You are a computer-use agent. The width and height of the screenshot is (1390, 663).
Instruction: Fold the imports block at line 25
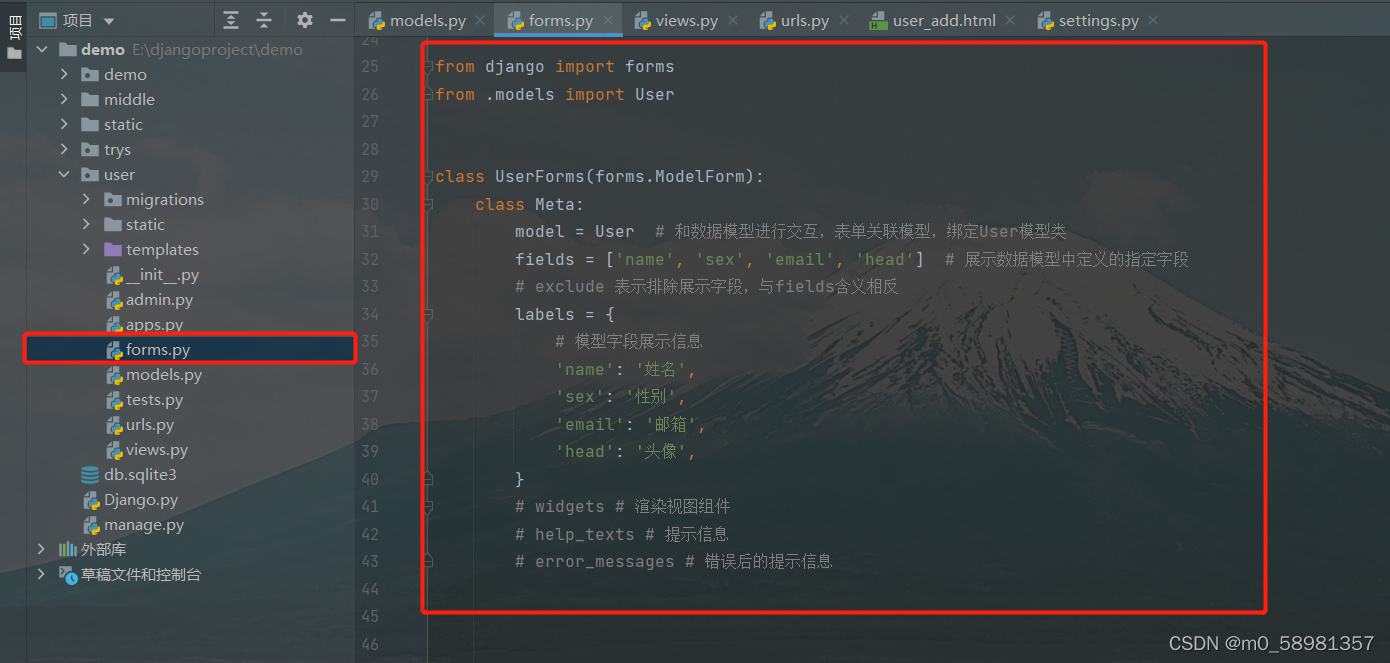(428, 67)
